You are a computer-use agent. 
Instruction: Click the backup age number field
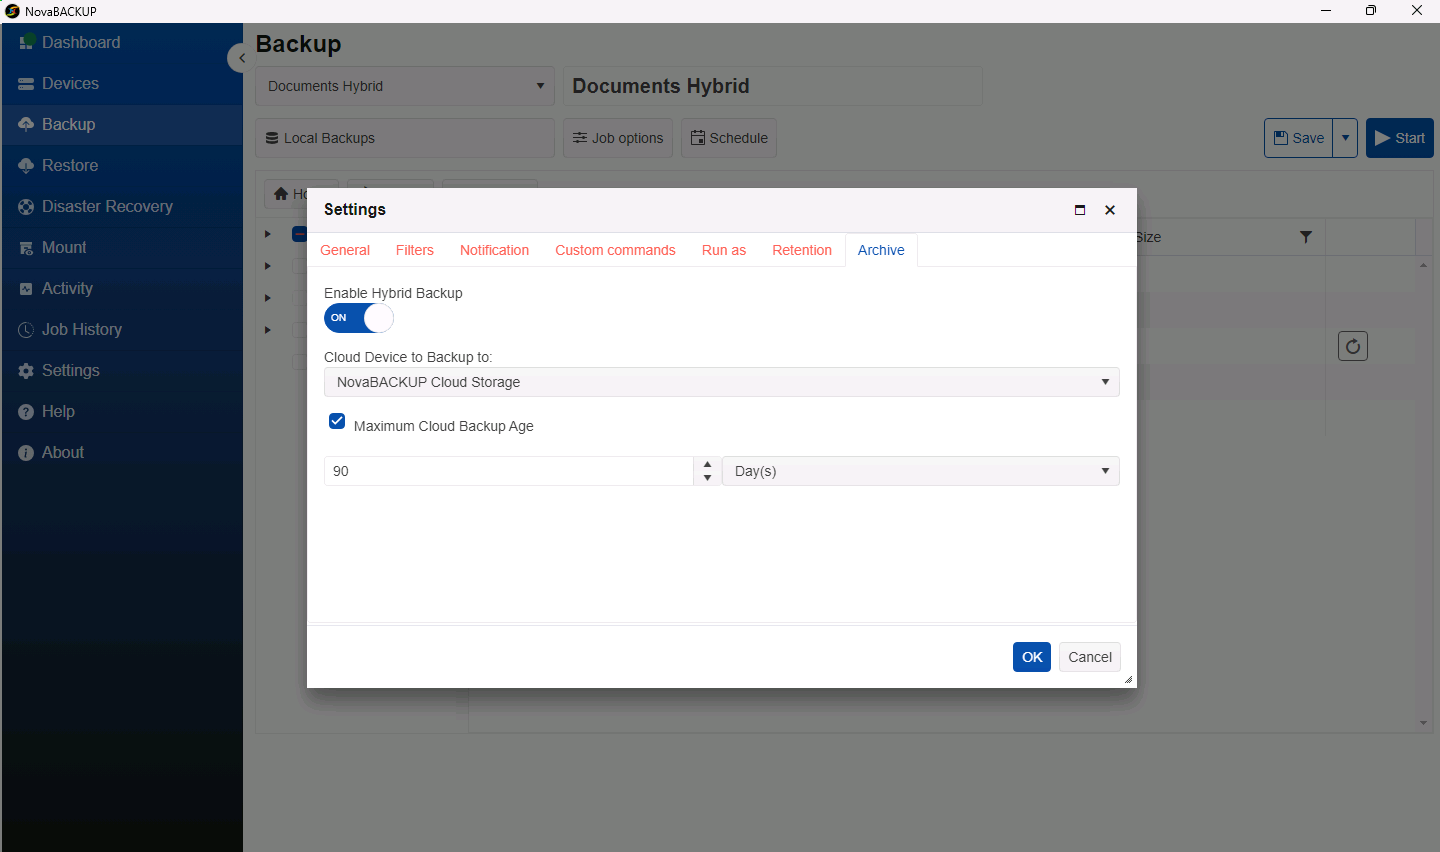click(509, 471)
